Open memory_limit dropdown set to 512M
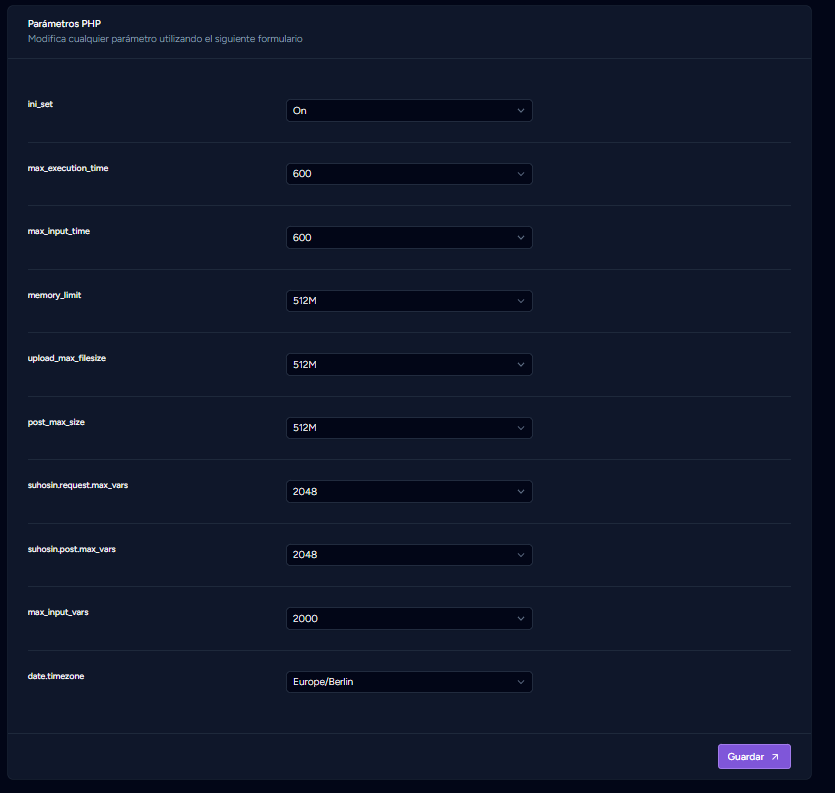This screenshot has width=835, height=793. click(409, 301)
